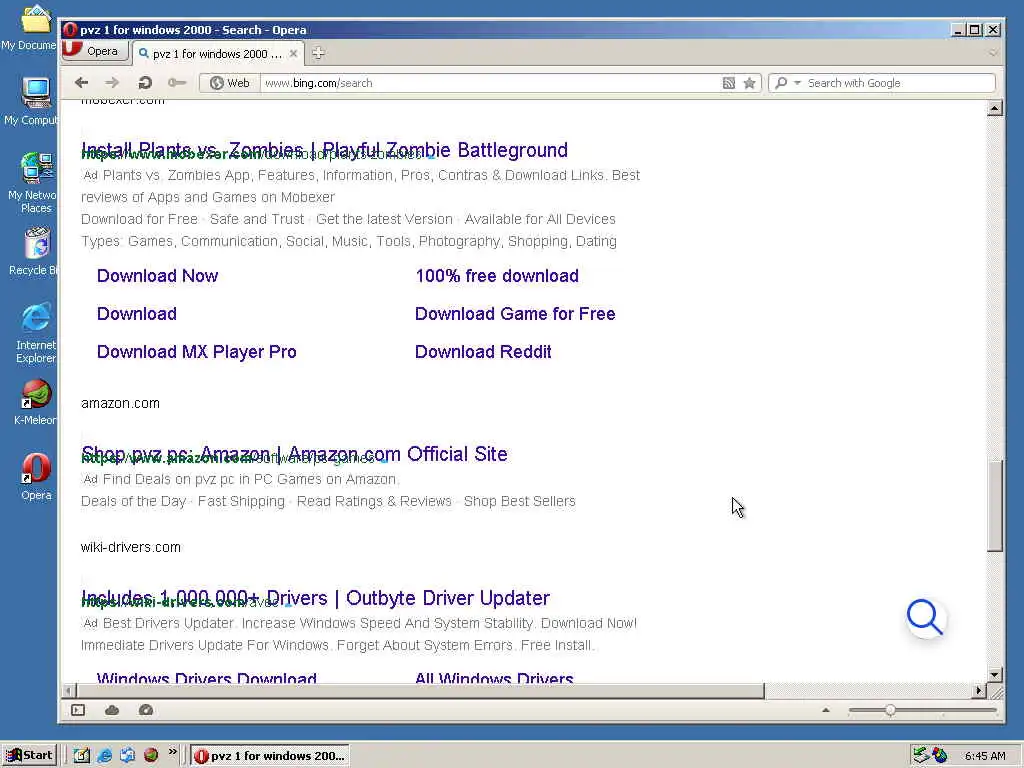This screenshot has height=768, width=1024.
Task: Open the closed tabs trash dropdown
Action: tap(993, 53)
